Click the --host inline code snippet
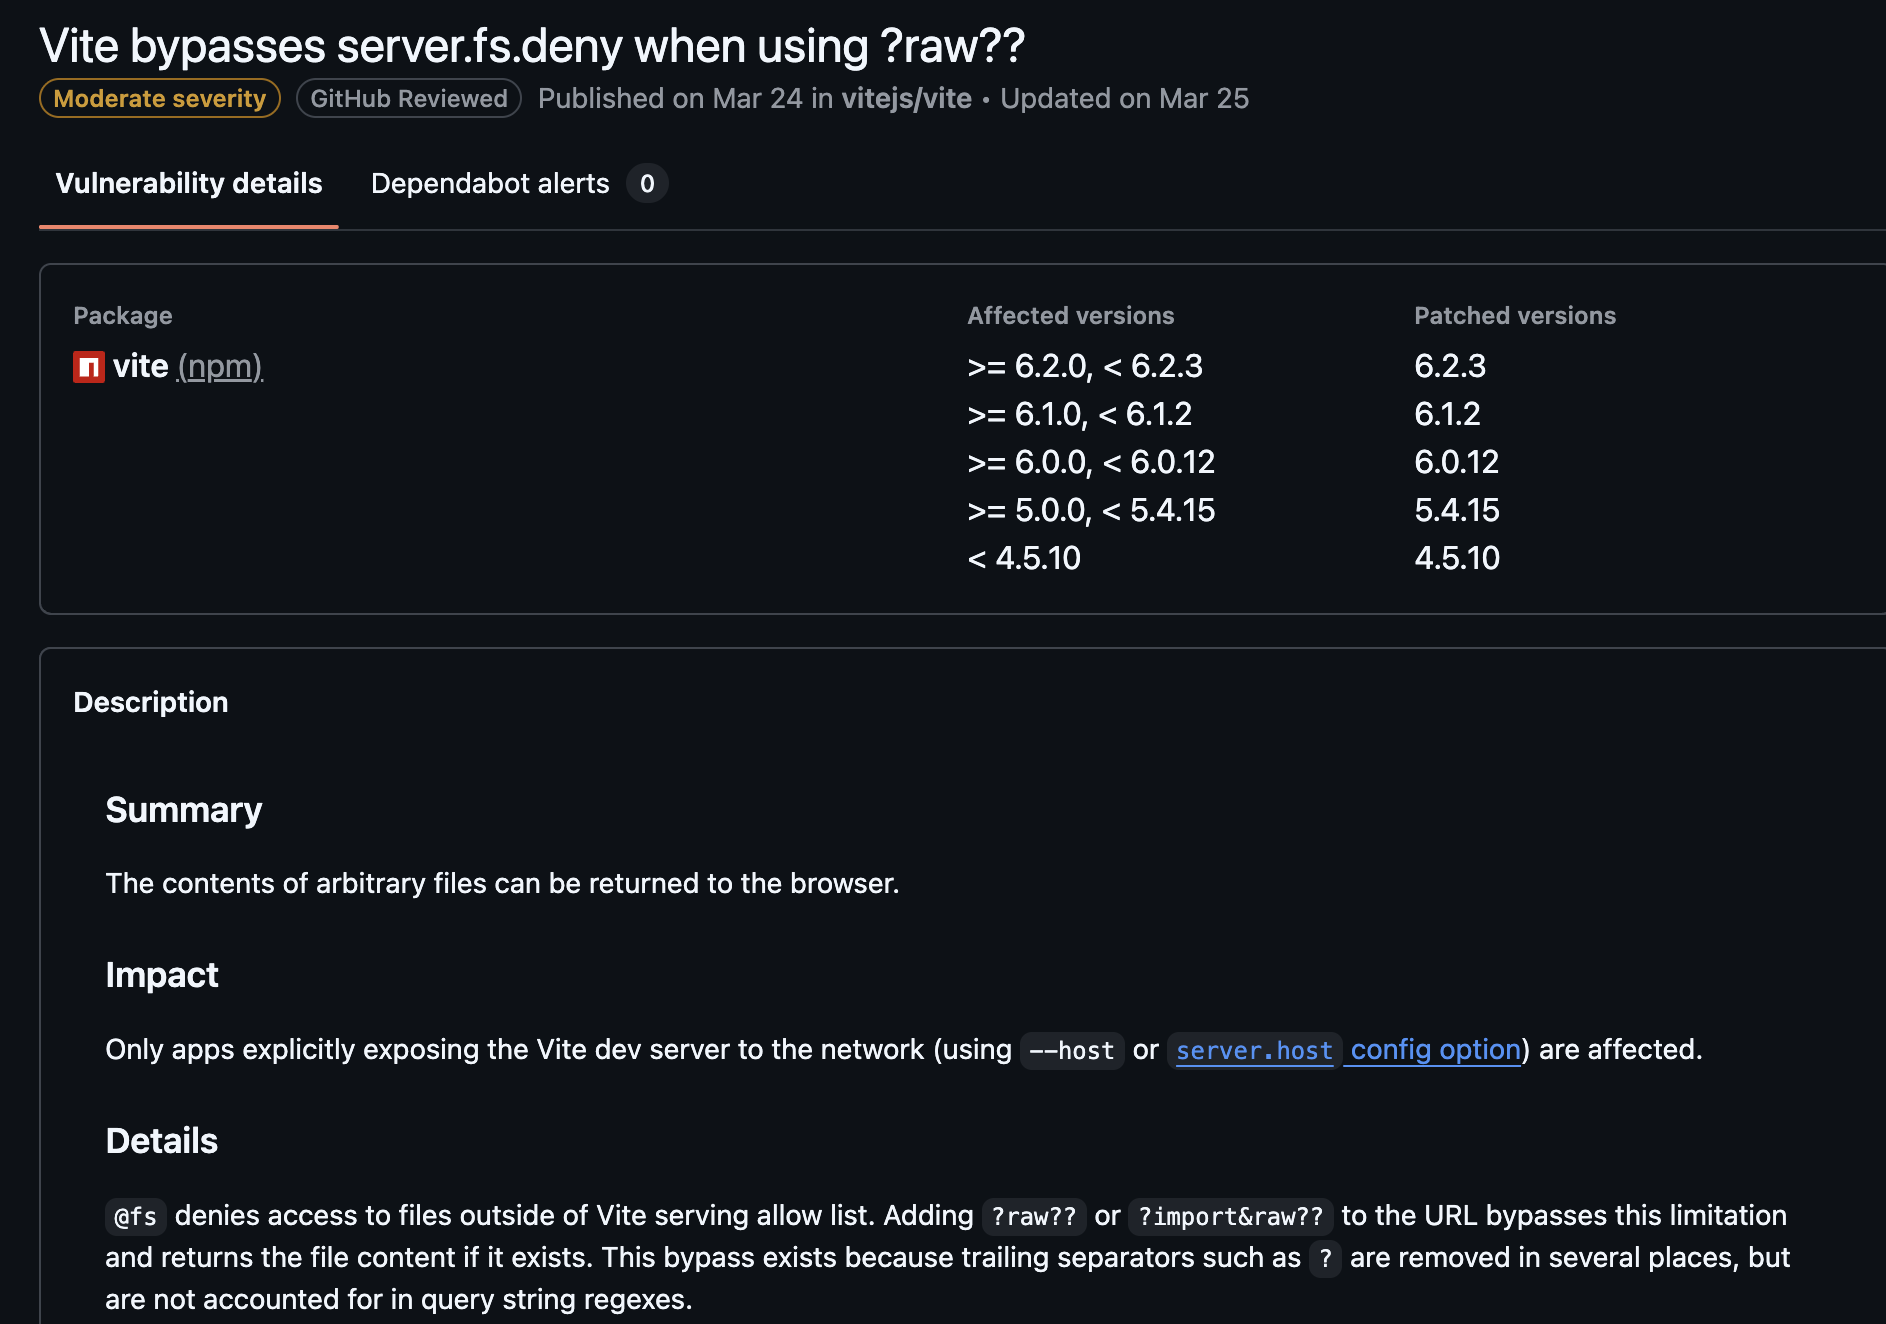Viewport: 1886px width, 1324px height. [x=1072, y=1051]
